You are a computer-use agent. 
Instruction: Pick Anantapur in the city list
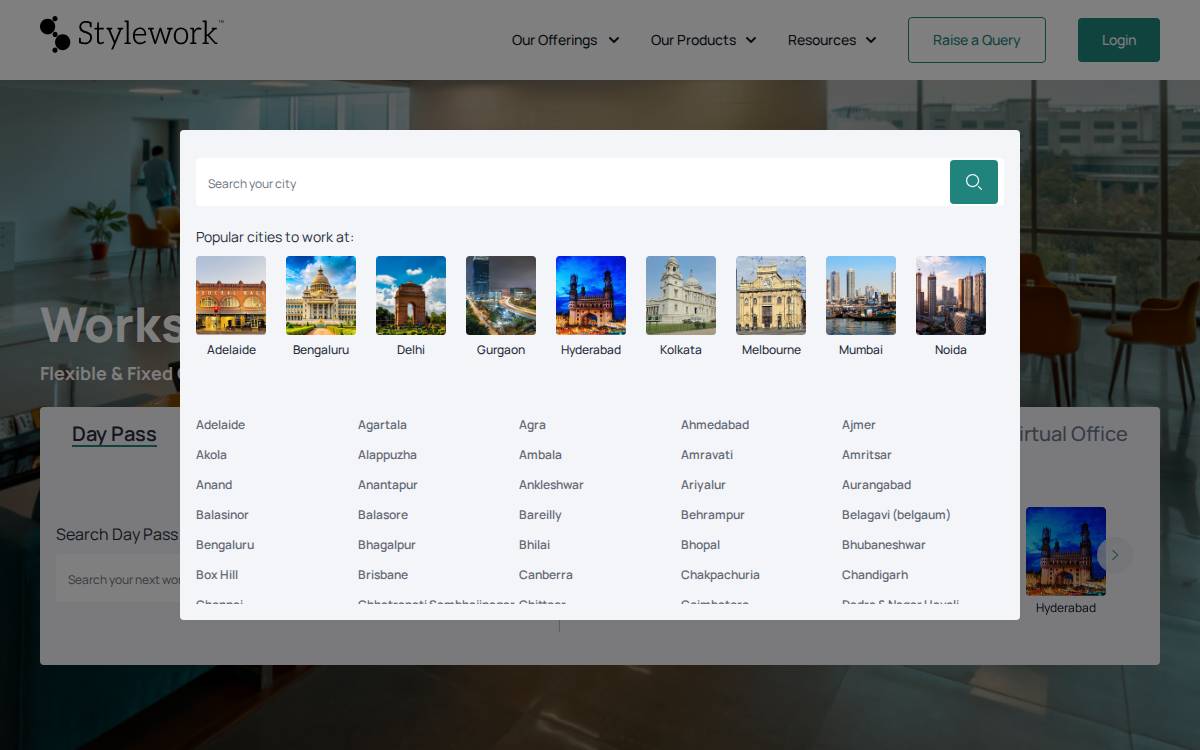pyautogui.click(x=388, y=485)
